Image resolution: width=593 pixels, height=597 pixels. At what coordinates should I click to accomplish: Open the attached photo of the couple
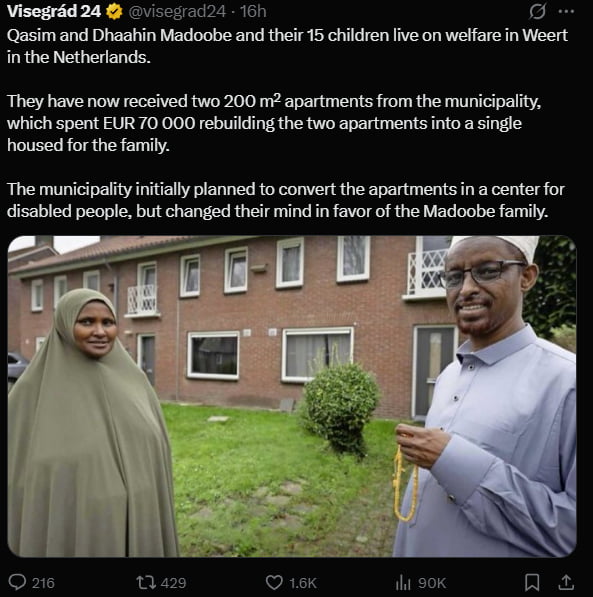[x=292, y=396]
